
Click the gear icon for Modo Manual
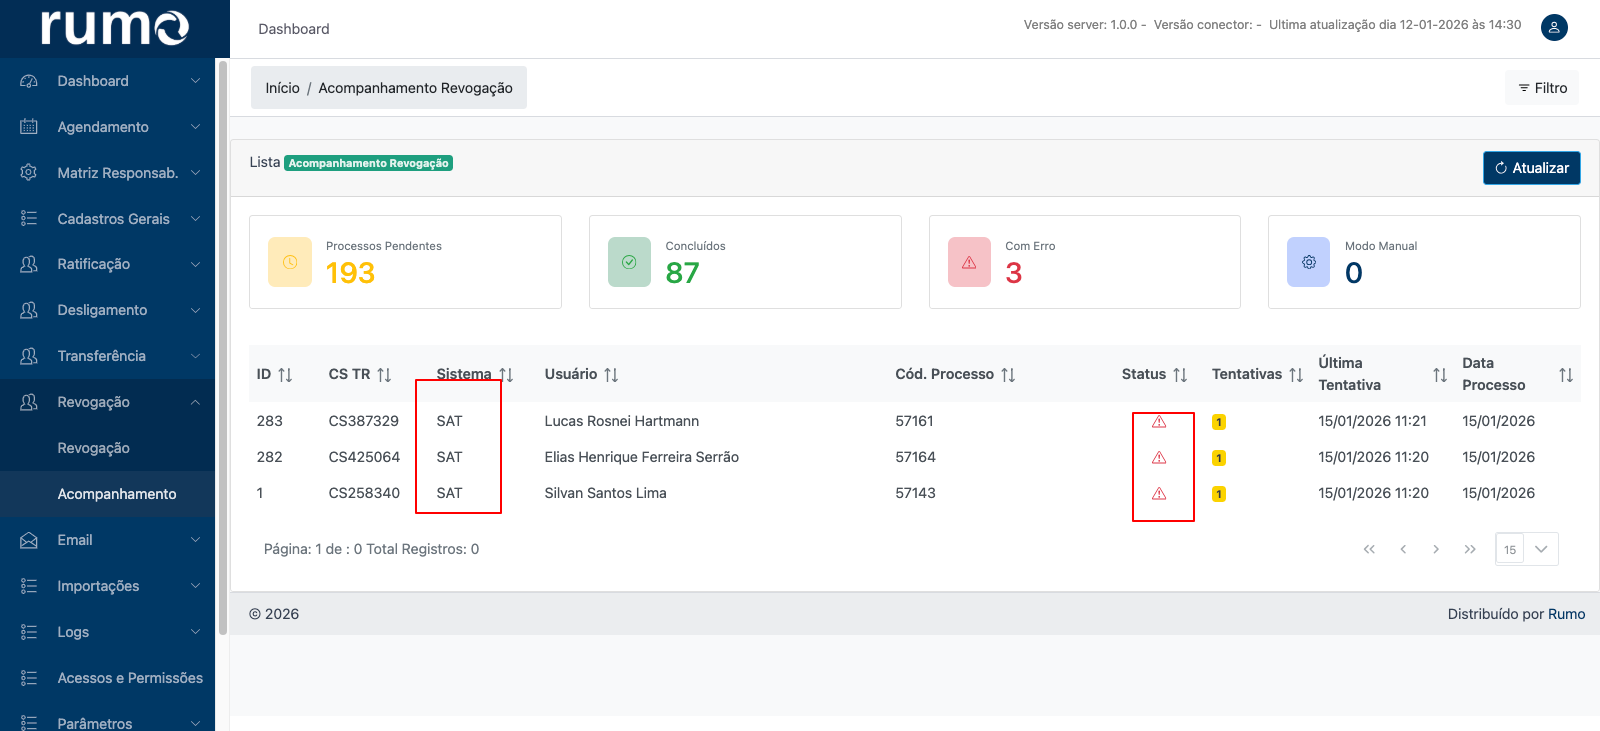click(x=1308, y=262)
